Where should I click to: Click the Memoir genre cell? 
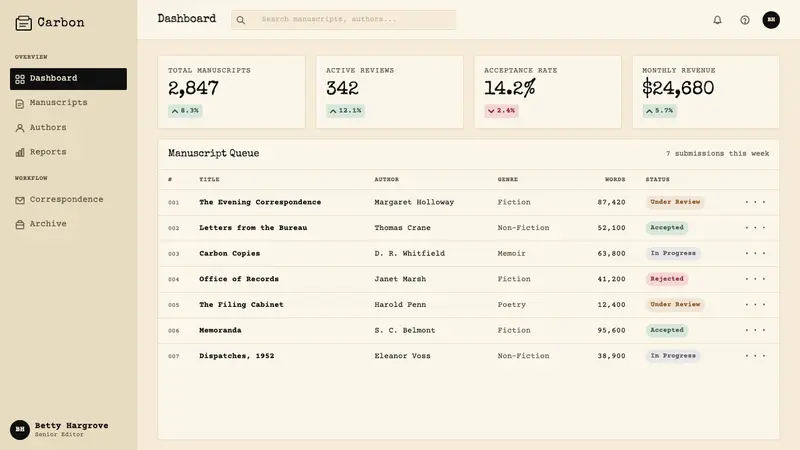[512, 253]
